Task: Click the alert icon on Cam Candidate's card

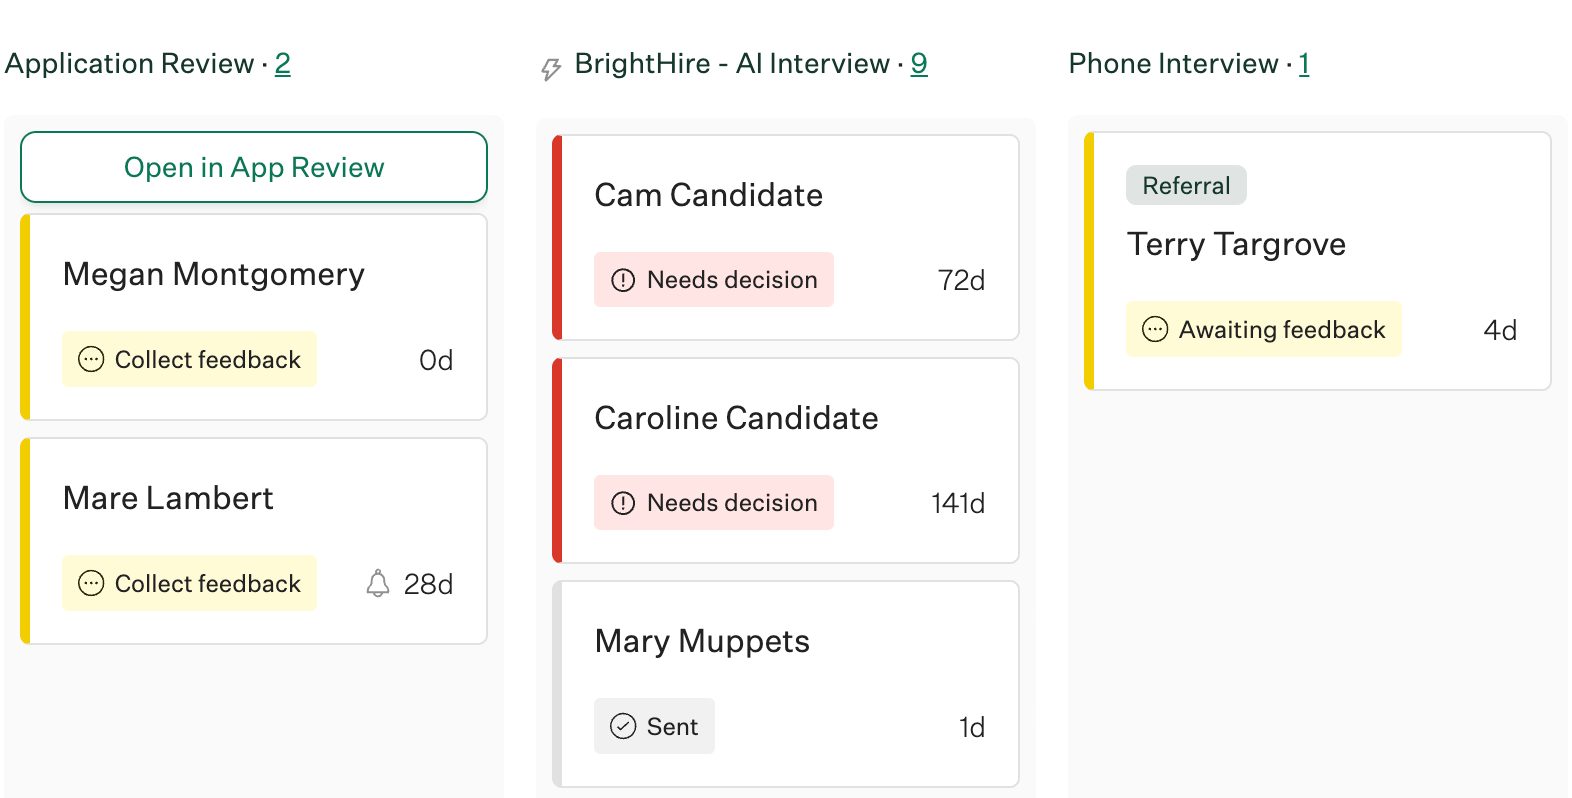Action: [x=623, y=280]
